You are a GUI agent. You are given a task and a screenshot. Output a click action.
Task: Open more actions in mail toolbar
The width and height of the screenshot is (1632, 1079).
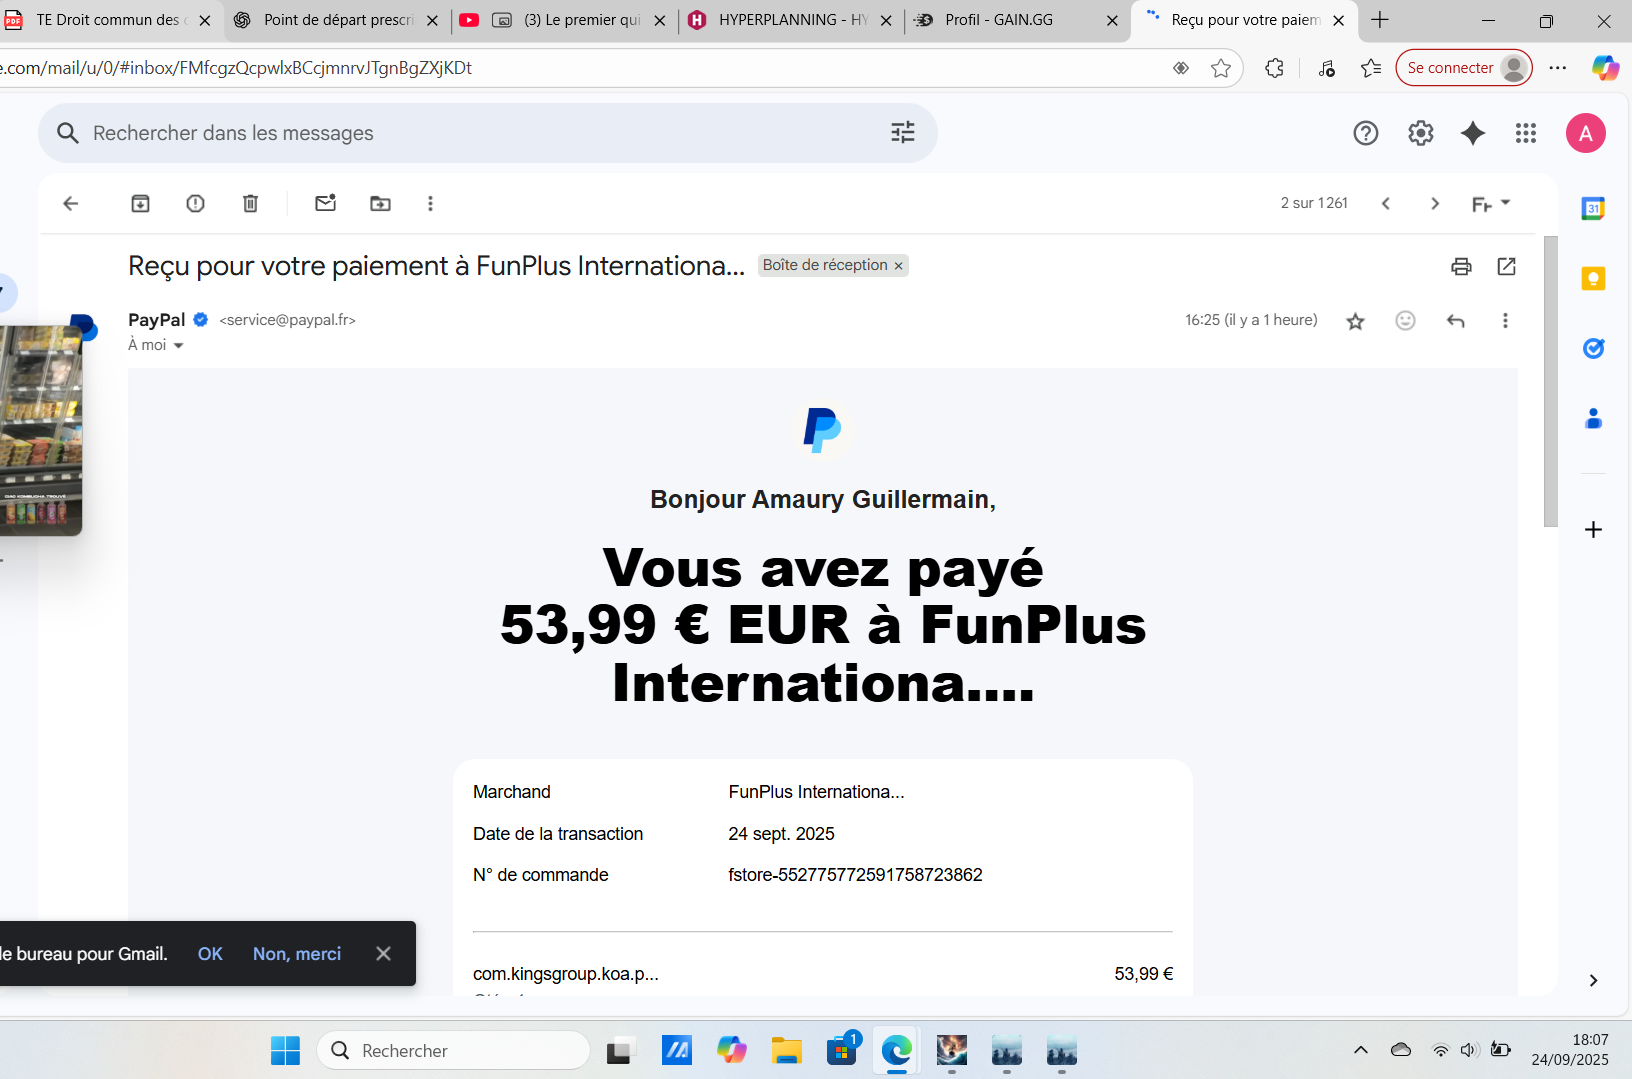431,204
